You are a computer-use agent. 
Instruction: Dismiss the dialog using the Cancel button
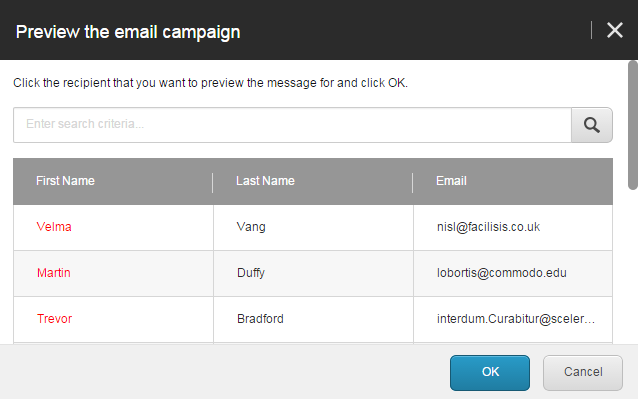click(x=583, y=373)
